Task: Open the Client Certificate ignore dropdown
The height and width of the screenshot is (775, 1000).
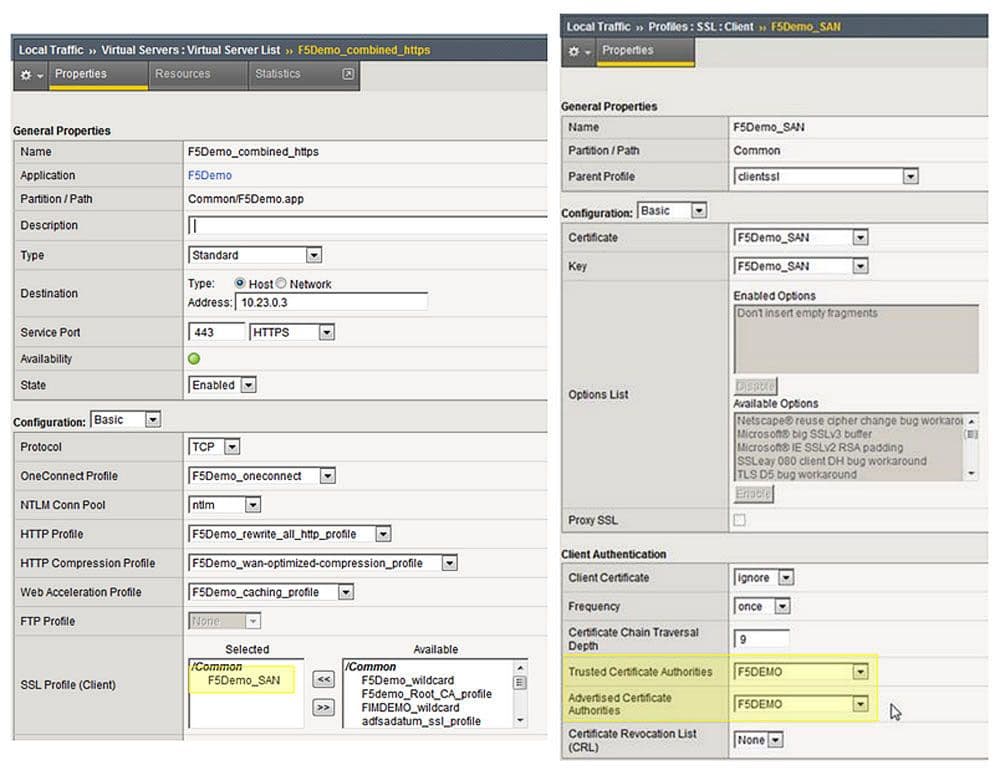Action: pos(785,578)
